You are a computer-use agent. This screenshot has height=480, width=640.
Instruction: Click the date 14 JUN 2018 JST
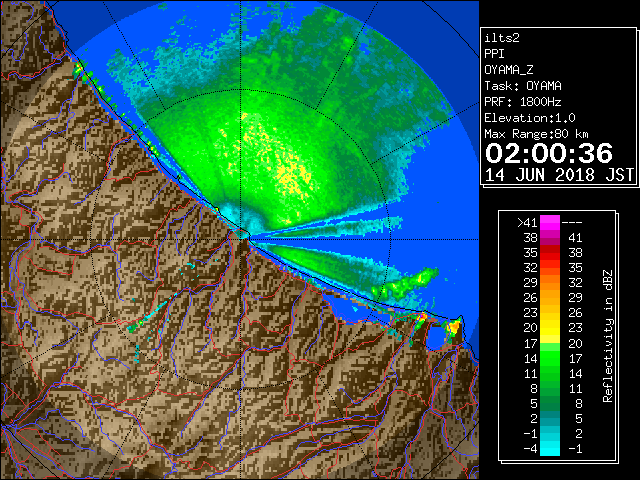(x=559, y=175)
